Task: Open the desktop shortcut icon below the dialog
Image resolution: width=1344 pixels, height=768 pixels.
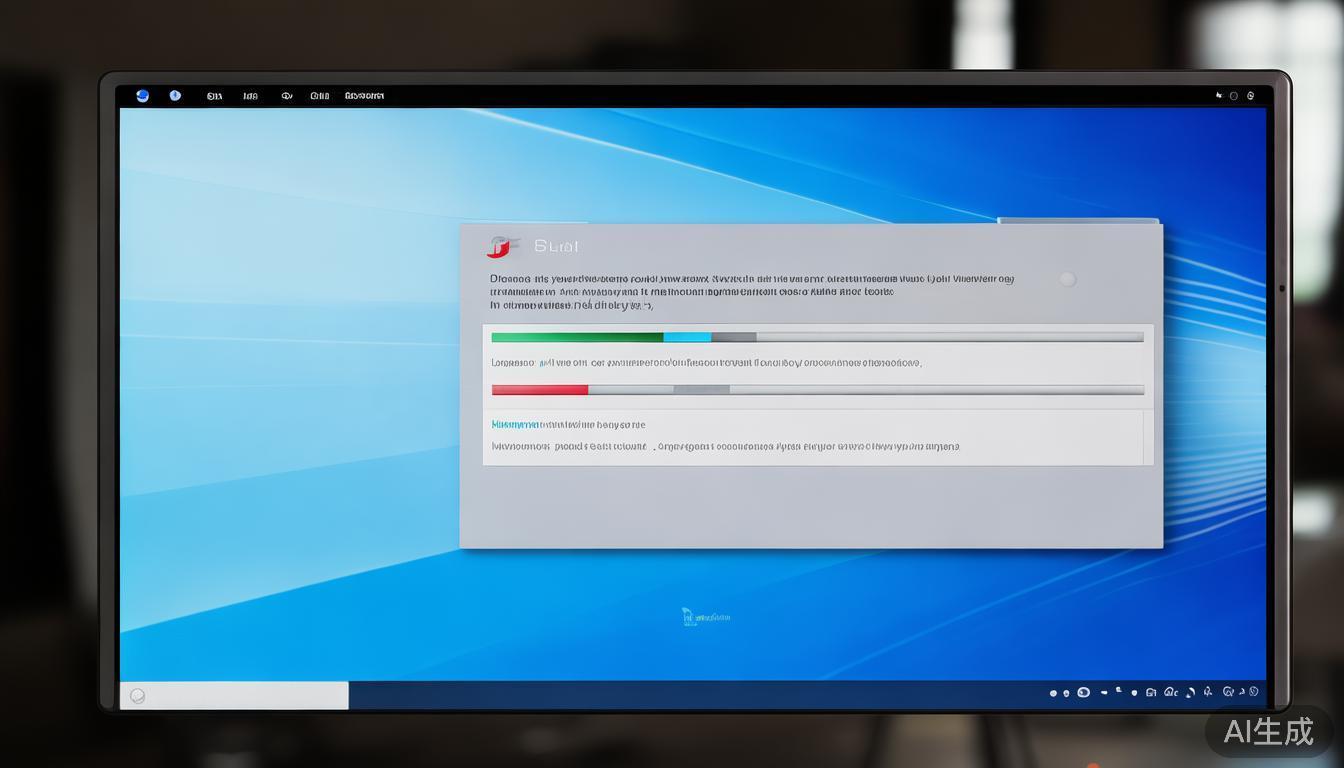Action: [705, 617]
